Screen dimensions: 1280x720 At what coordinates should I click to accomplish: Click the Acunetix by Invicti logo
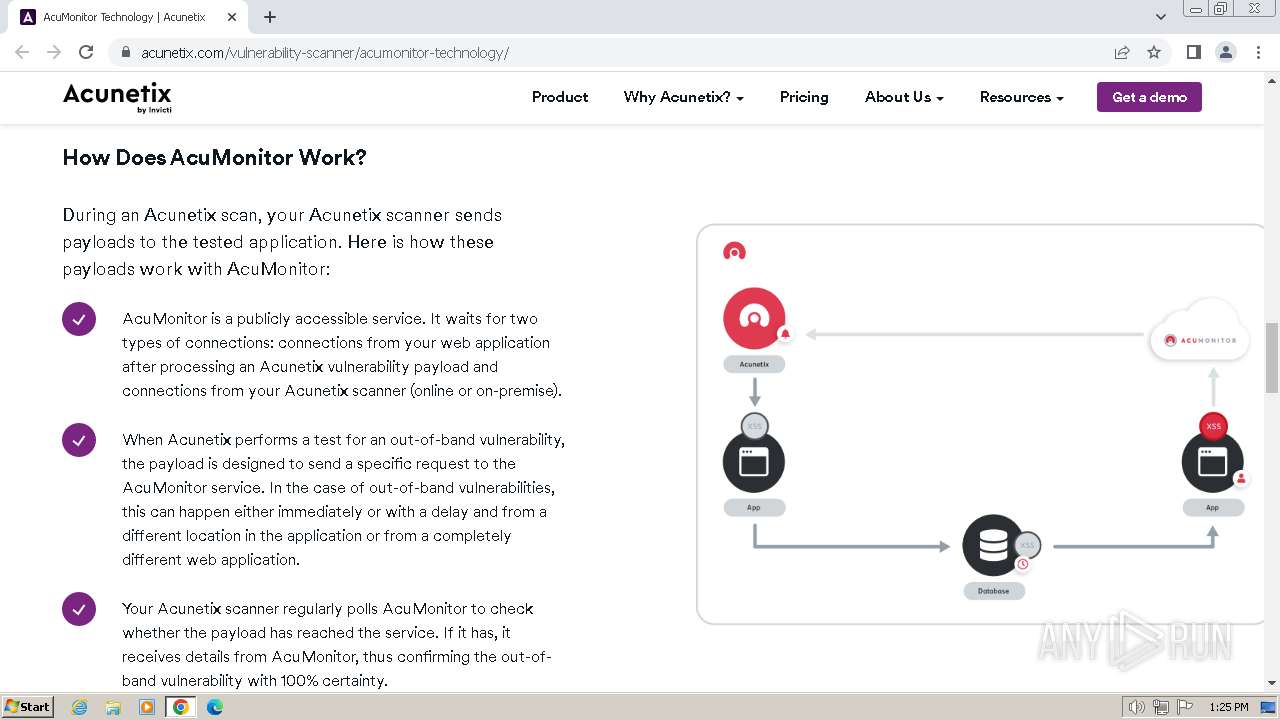(x=117, y=97)
